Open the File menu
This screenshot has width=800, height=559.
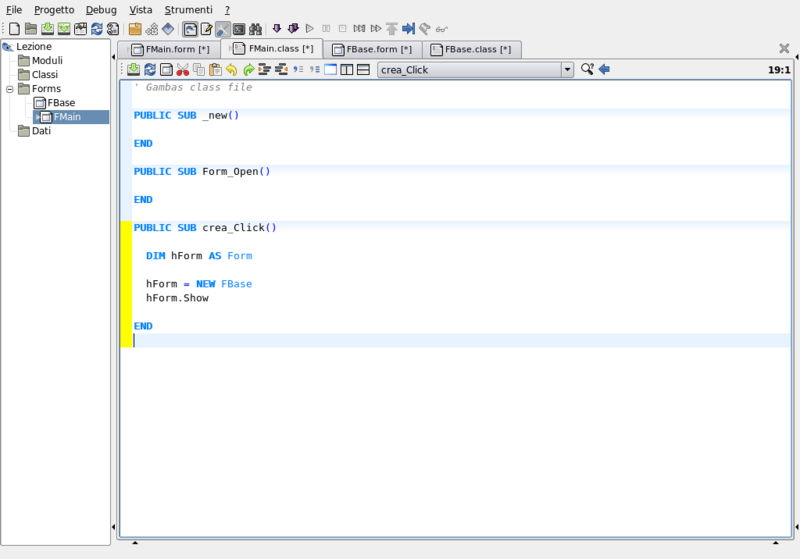coord(14,10)
